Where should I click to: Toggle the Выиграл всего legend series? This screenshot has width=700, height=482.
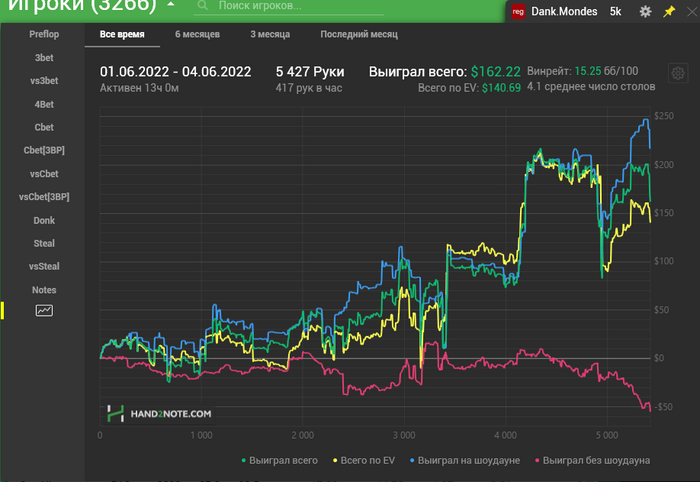pyautogui.click(x=279, y=460)
